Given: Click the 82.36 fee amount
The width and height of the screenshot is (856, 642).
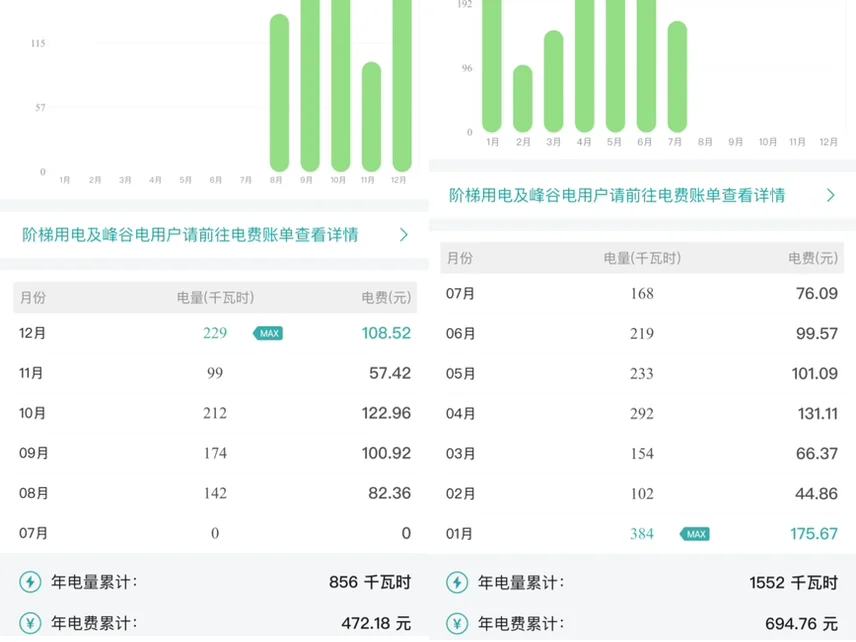Looking at the screenshot, I should [x=389, y=494].
